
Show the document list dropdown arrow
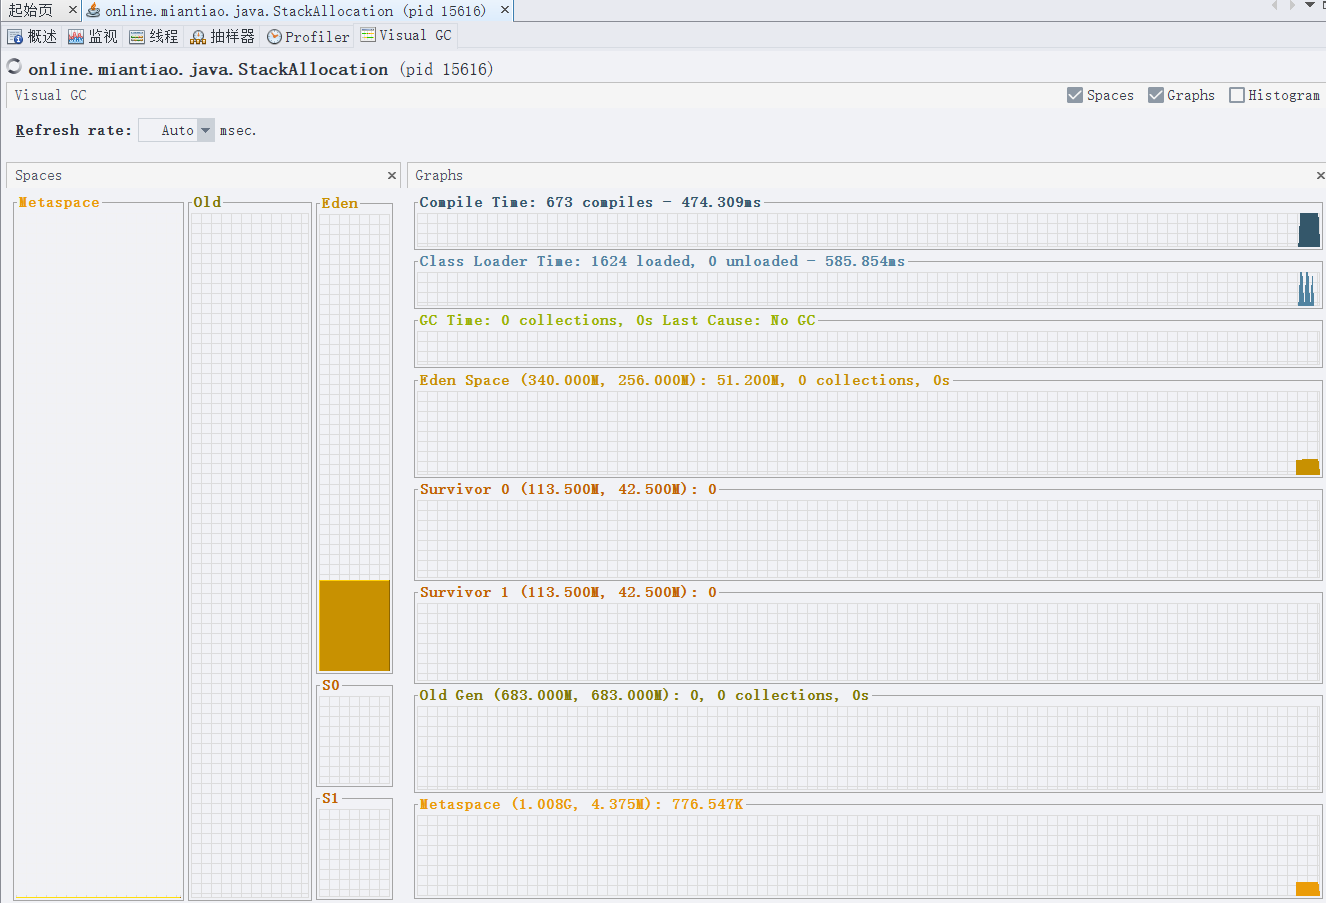point(1310,6)
